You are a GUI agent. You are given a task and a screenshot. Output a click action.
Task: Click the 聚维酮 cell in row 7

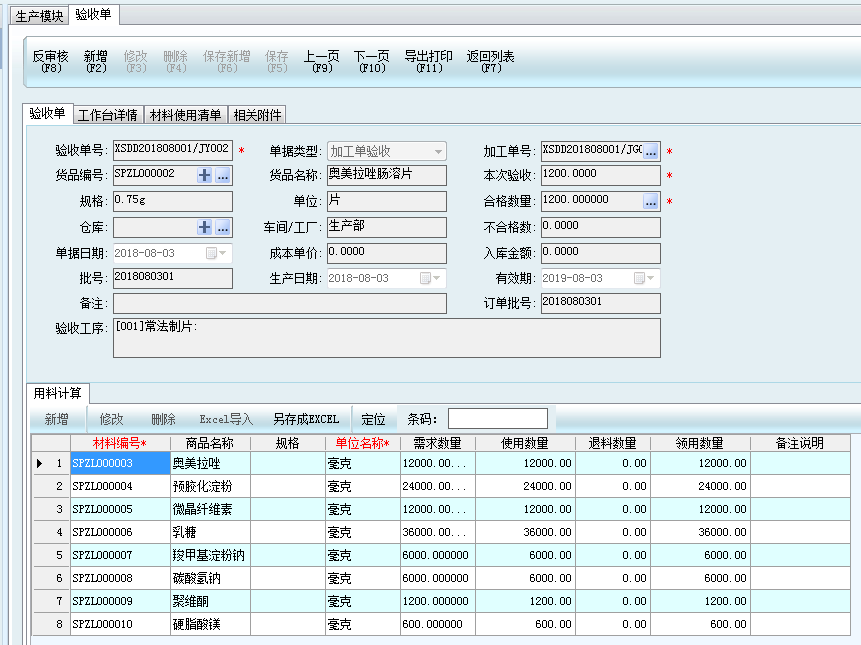pyautogui.click(x=210, y=602)
